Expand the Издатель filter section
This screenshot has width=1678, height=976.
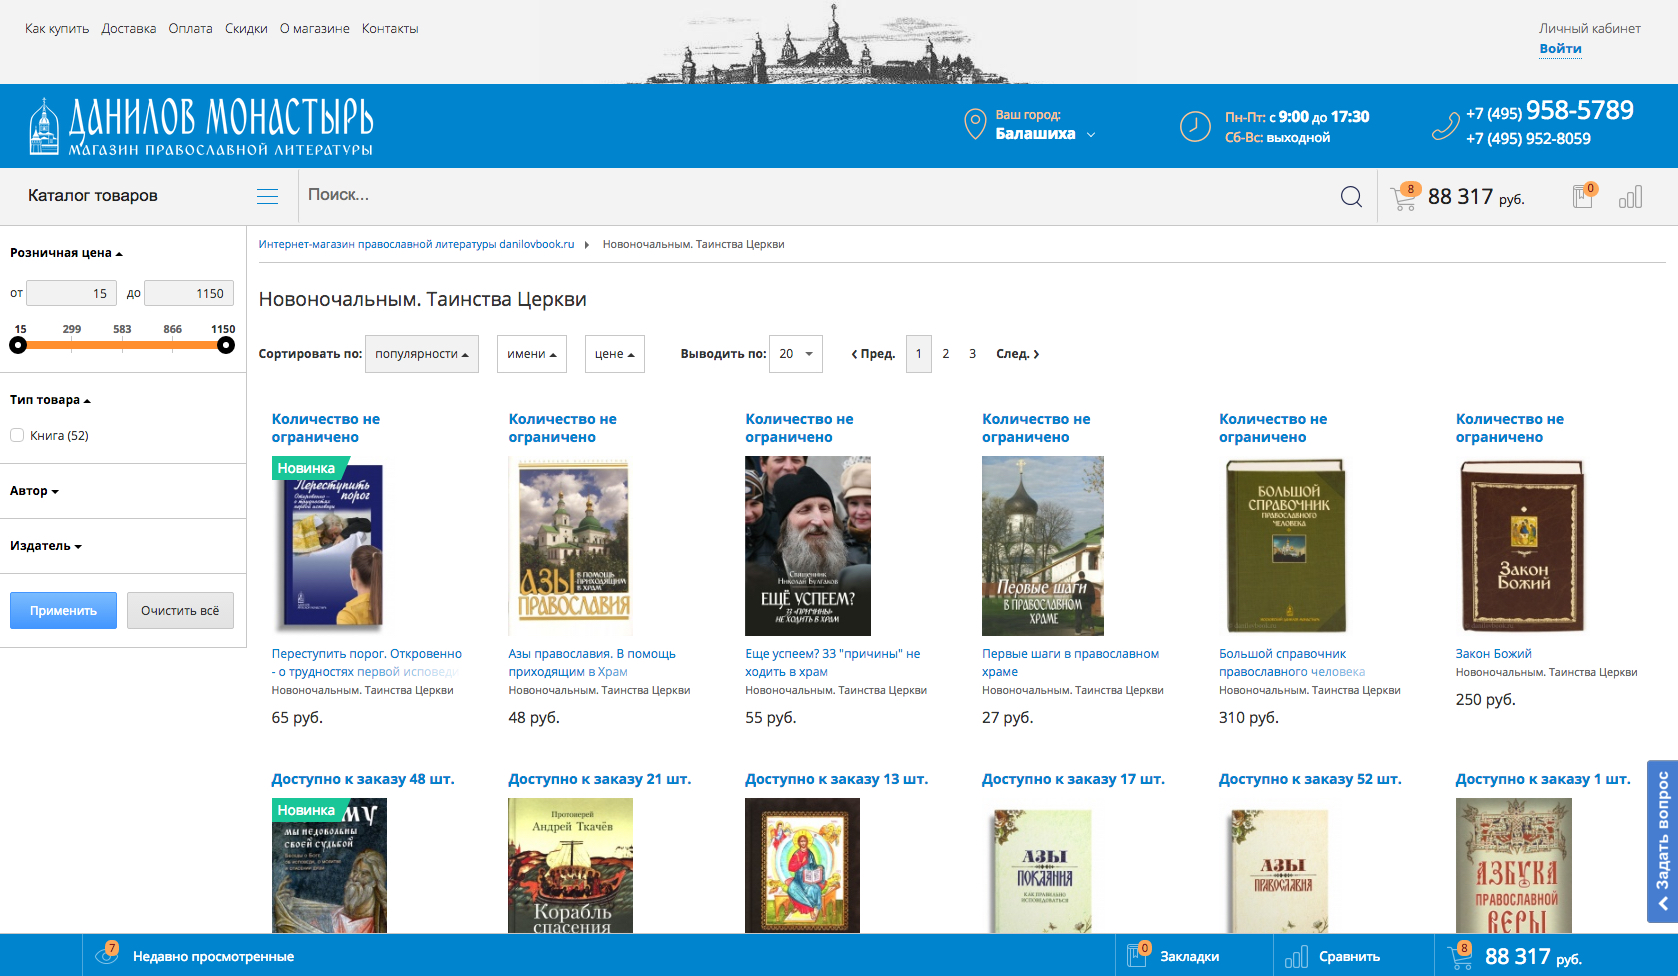(x=45, y=546)
